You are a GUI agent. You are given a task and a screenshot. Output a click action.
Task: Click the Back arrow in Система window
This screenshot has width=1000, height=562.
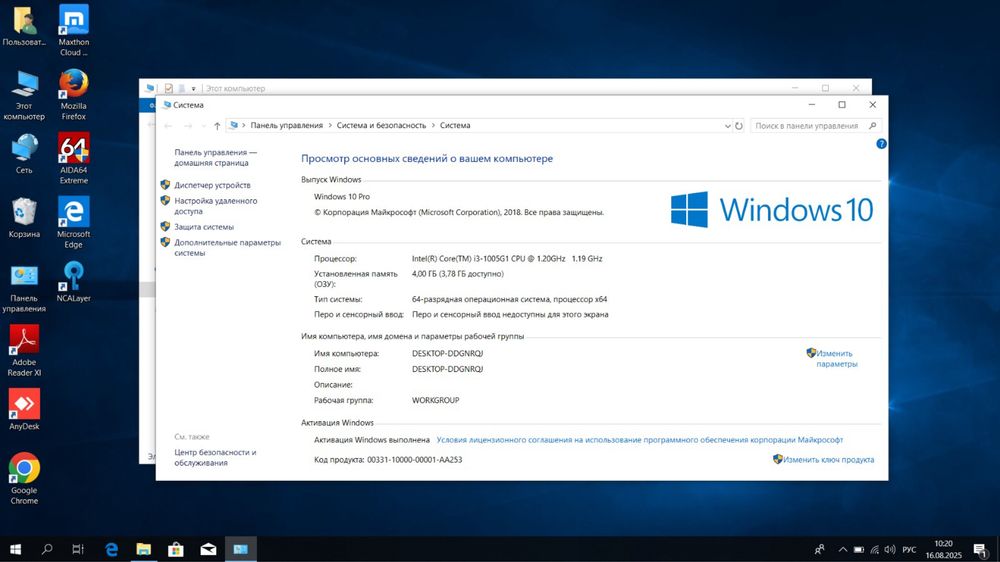(x=168, y=126)
